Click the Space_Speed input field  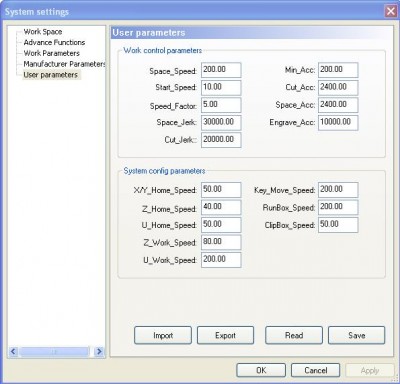coord(221,70)
